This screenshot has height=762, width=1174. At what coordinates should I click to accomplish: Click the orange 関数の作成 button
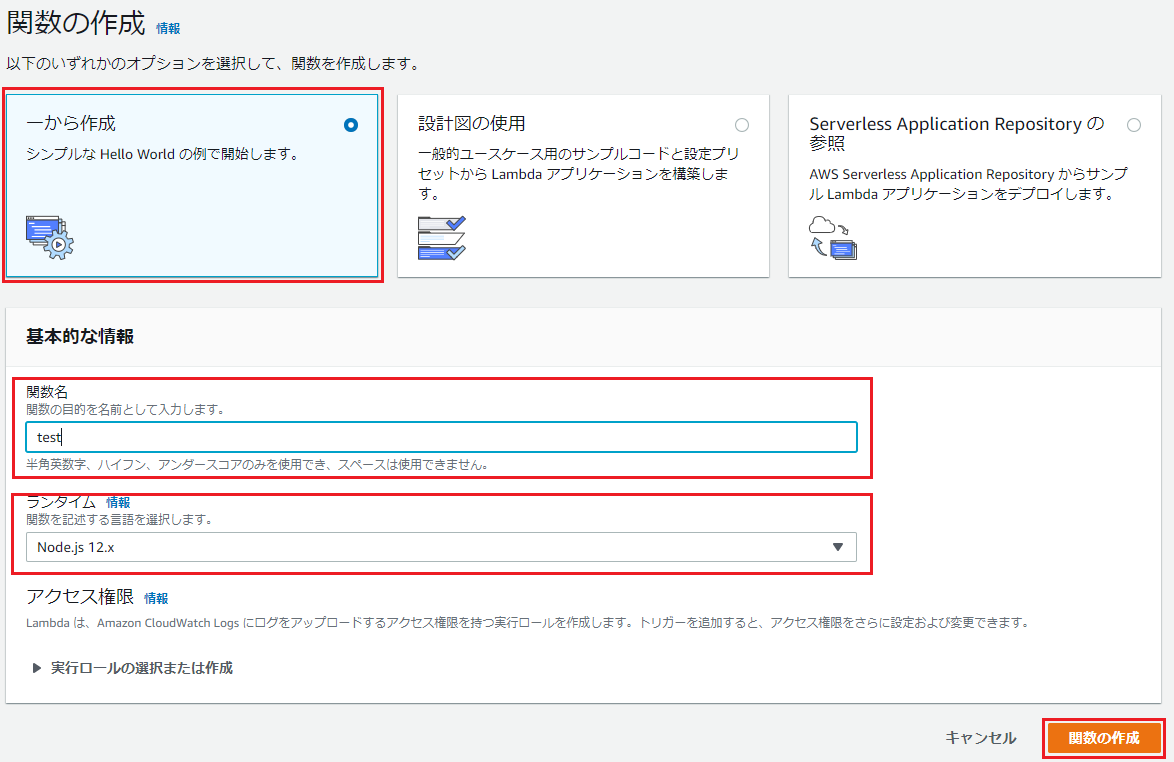coord(1104,738)
